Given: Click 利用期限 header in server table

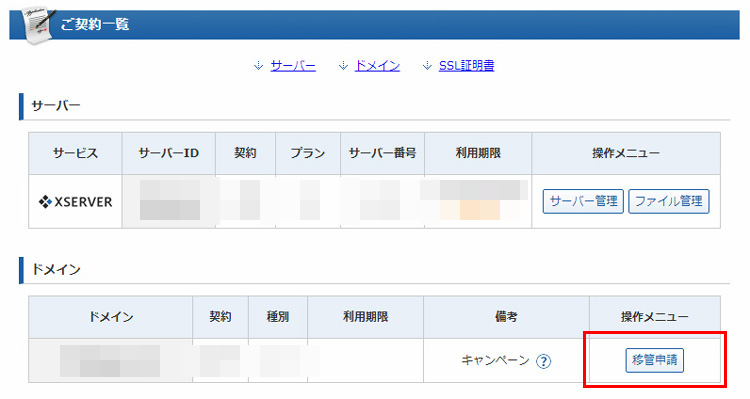Looking at the screenshot, I should click(478, 153).
